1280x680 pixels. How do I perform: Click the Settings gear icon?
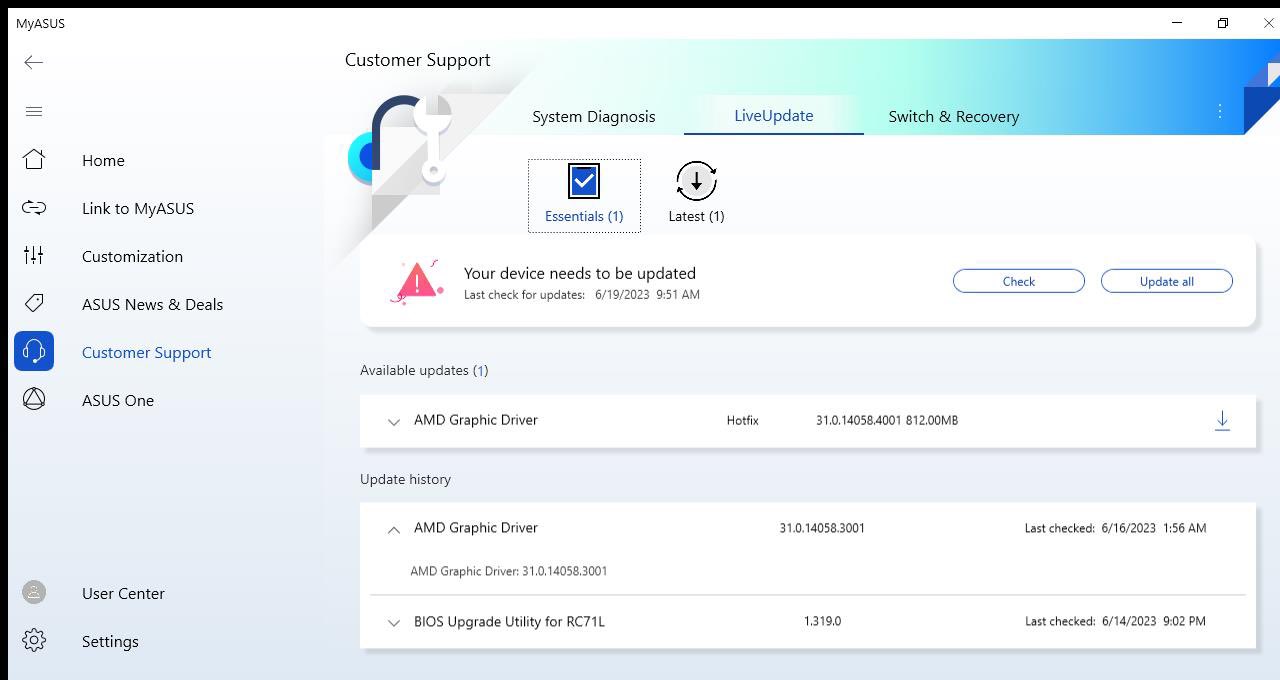tap(34, 641)
